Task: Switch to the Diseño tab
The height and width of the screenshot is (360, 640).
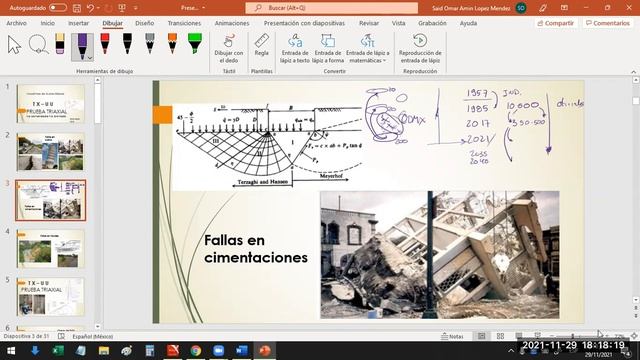Action: (x=144, y=23)
